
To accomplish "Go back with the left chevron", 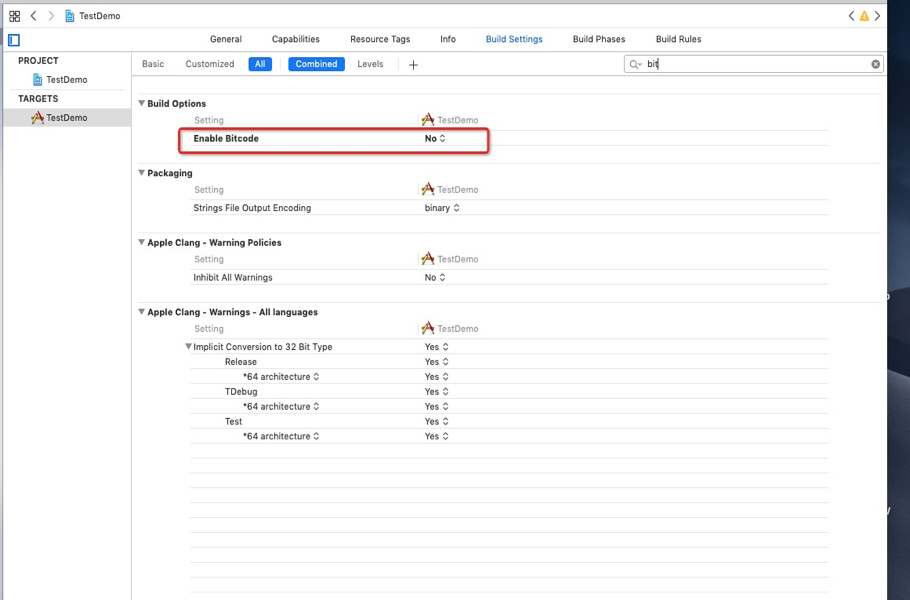I will pos(34,16).
